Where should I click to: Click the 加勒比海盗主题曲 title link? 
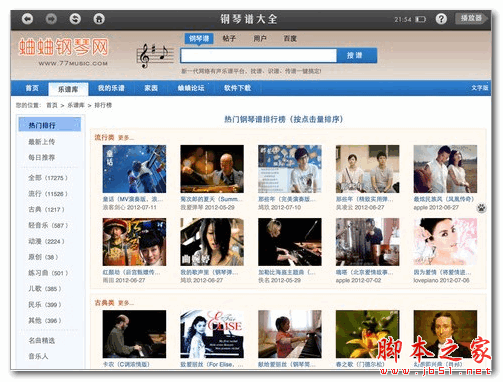[287, 272]
